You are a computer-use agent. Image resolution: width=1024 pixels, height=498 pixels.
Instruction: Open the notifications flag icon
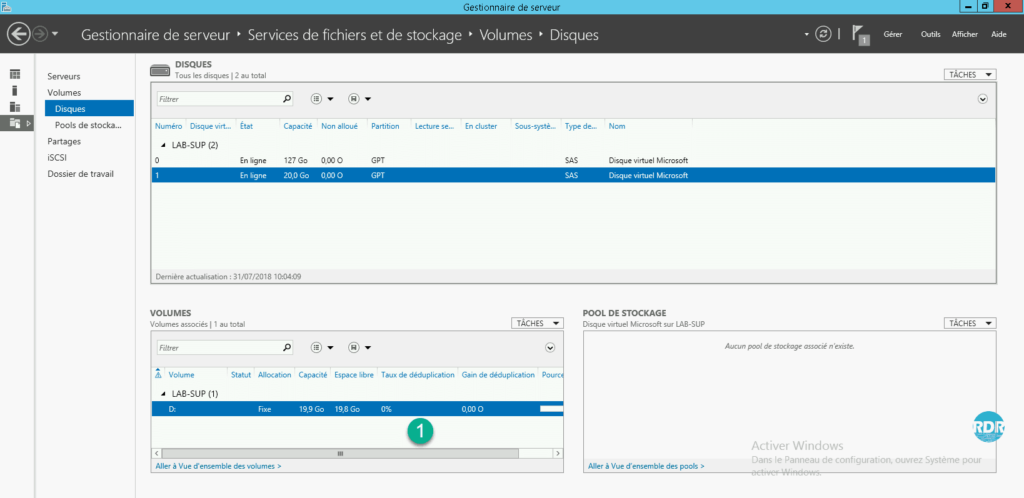pyautogui.click(x=861, y=35)
